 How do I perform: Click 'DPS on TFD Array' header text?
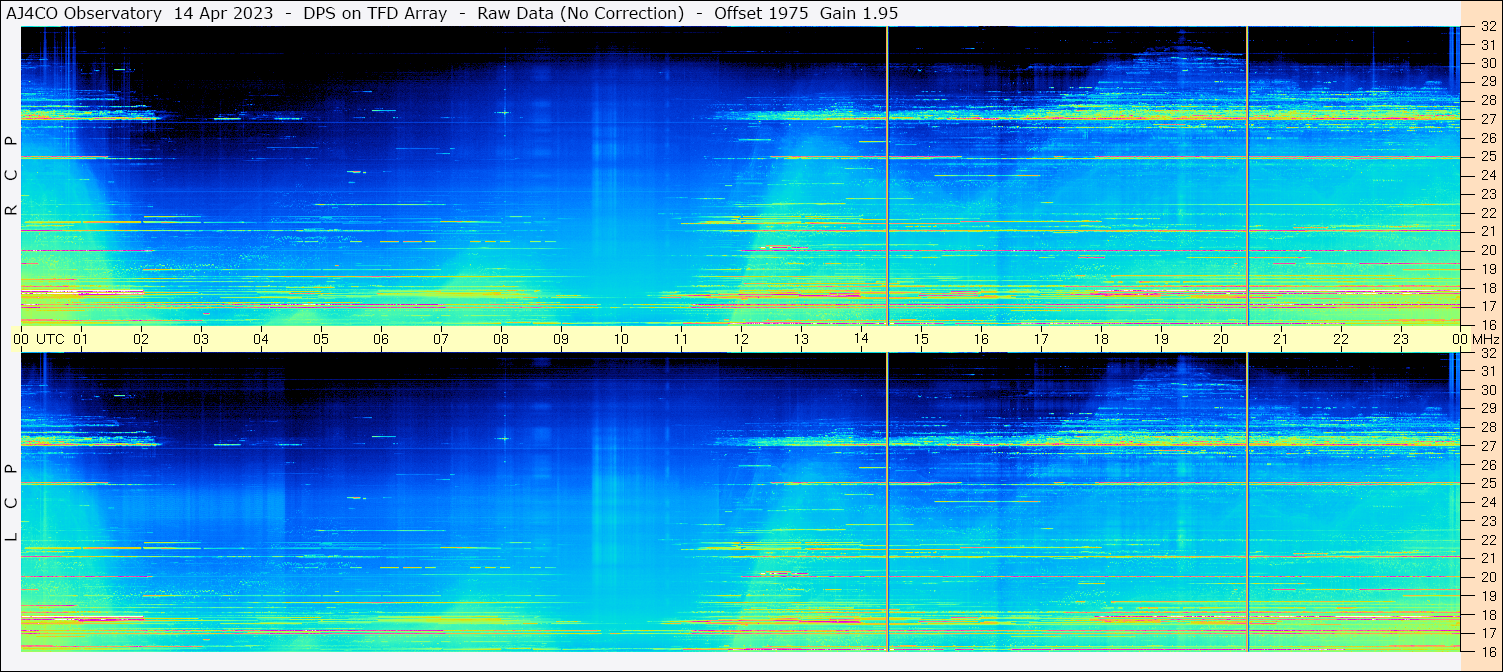(375, 13)
